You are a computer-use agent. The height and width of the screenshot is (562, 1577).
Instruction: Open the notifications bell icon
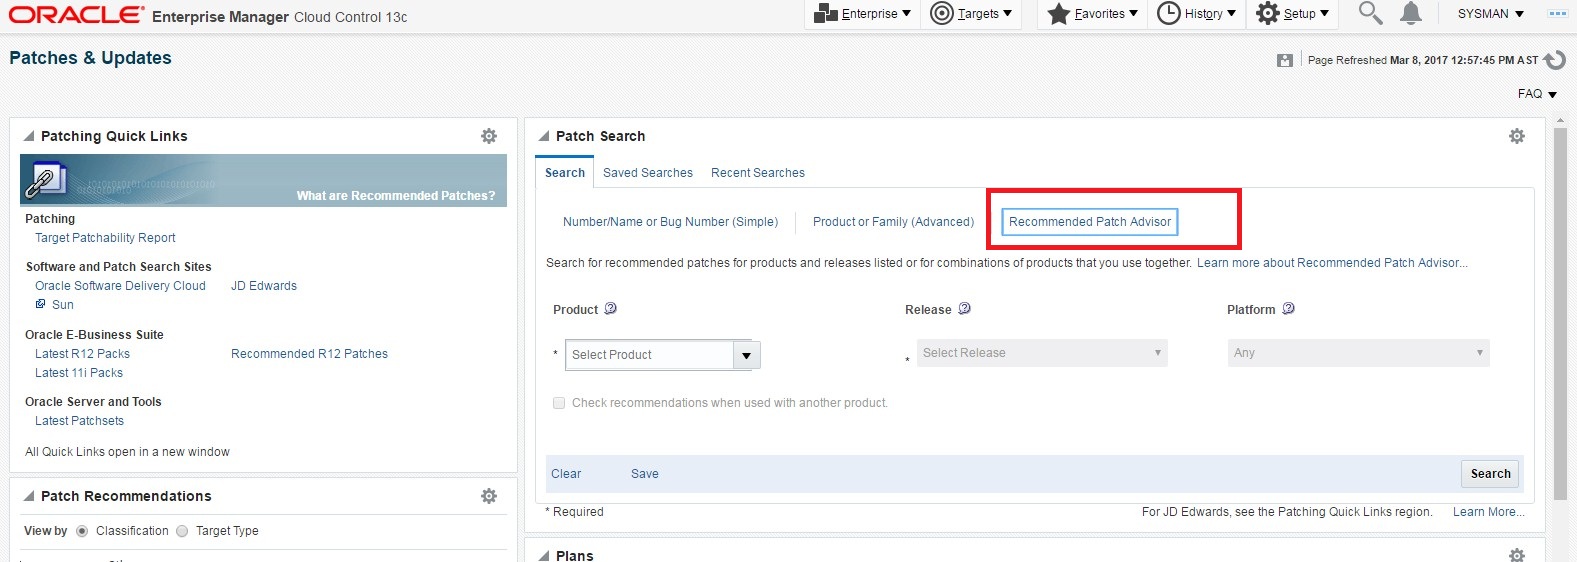coord(1410,13)
